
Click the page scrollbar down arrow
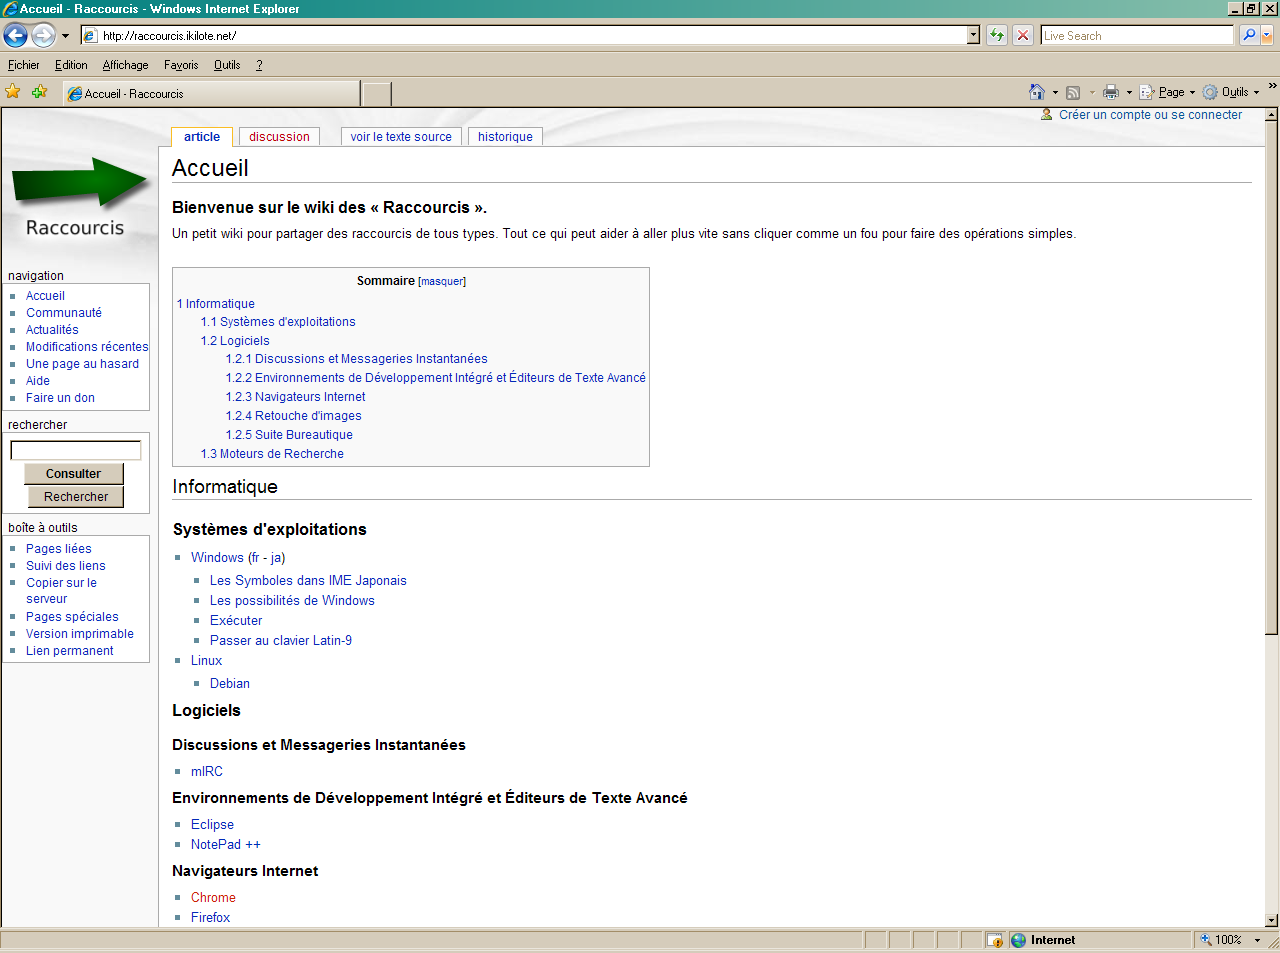(x=1272, y=920)
